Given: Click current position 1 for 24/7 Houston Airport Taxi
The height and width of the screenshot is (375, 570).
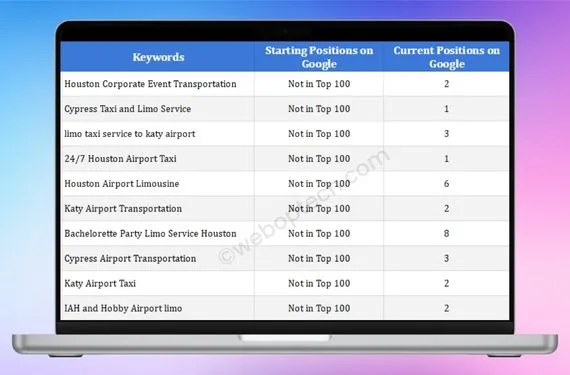Looking at the screenshot, I should pos(446,159).
